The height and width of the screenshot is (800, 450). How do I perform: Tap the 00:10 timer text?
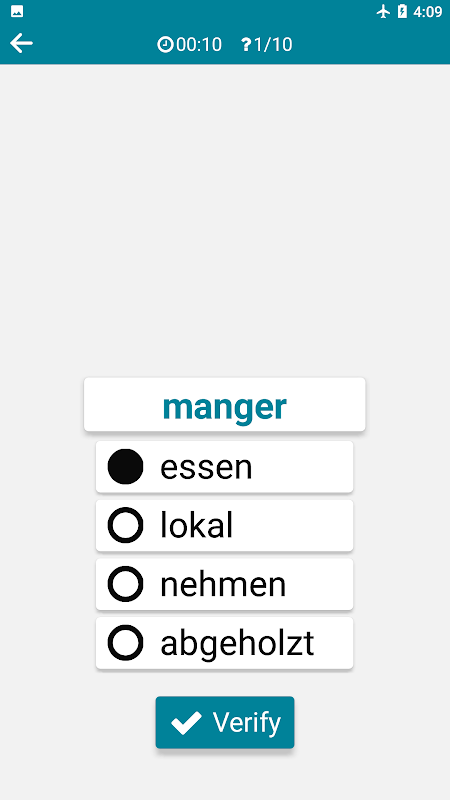tap(199, 45)
